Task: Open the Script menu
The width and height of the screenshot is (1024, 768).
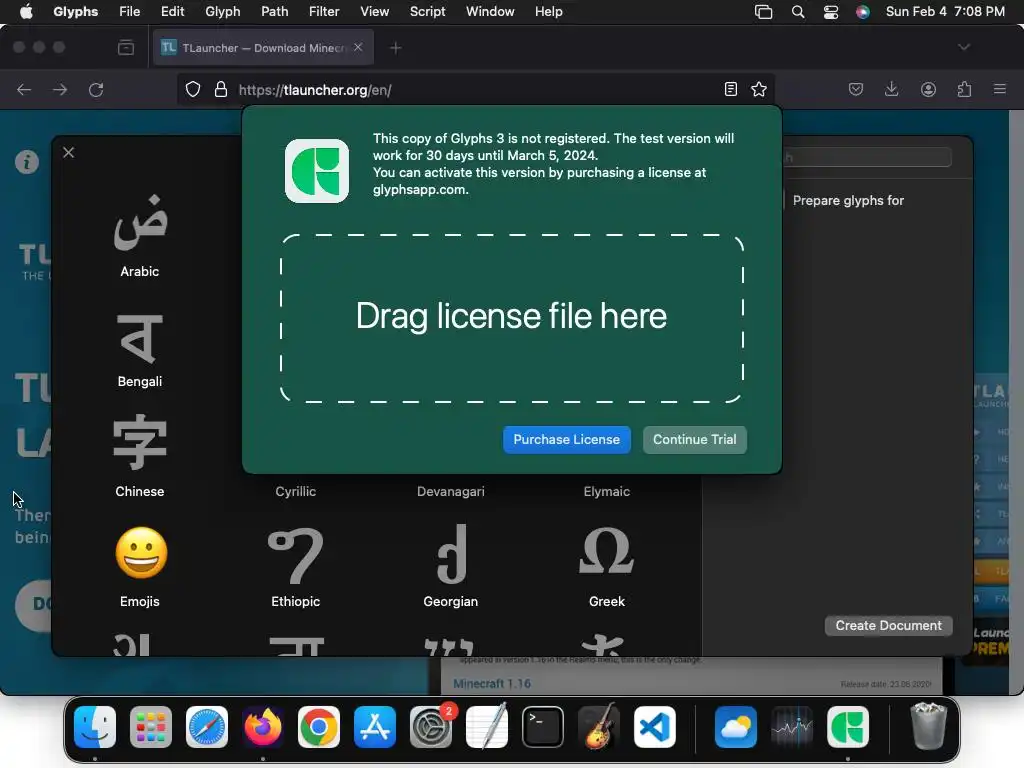Action: [x=427, y=12]
